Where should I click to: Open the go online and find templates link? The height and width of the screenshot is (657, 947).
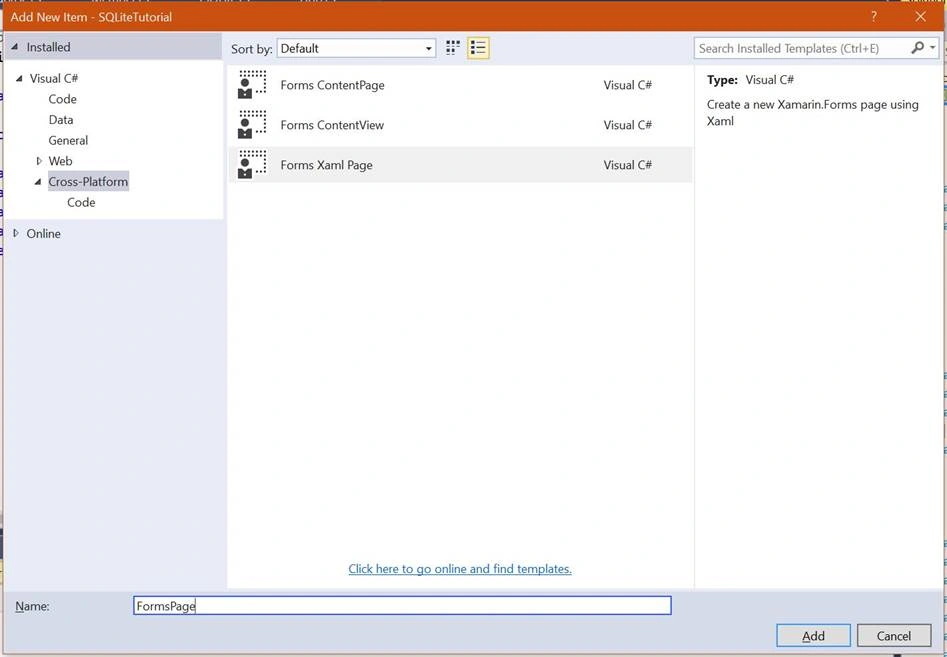[460, 569]
